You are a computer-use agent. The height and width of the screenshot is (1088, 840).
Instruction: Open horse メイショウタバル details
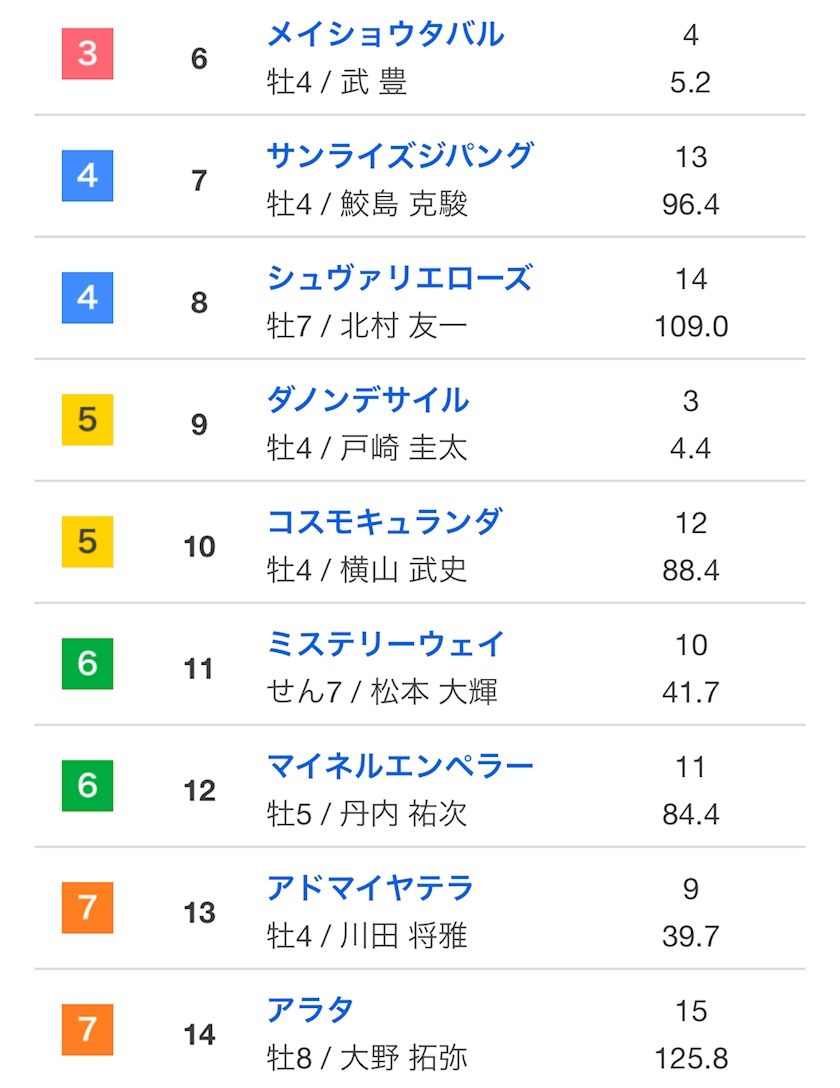click(385, 35)
